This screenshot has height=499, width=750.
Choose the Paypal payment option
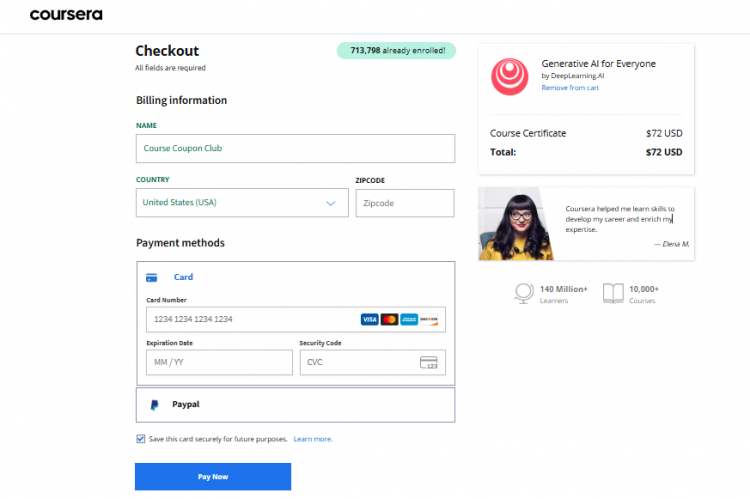(x=185, y=405)
